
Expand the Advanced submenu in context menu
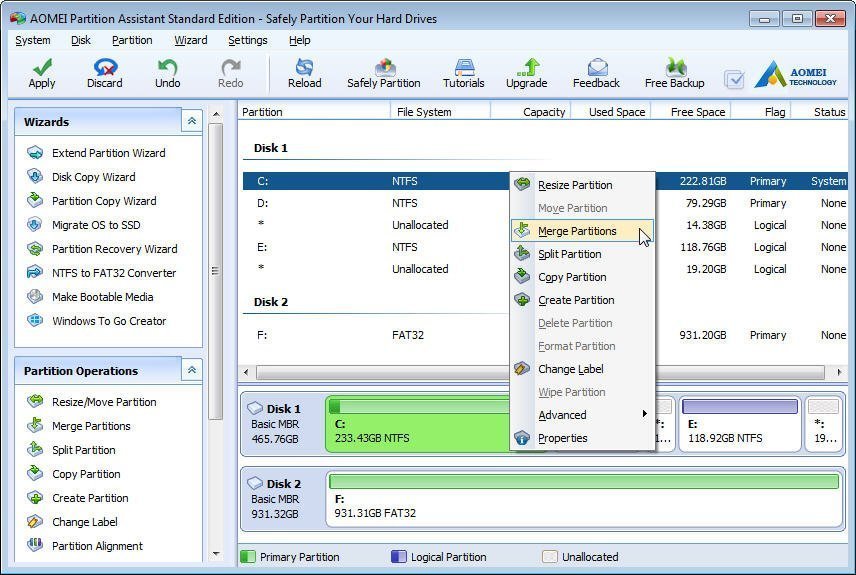582,415
